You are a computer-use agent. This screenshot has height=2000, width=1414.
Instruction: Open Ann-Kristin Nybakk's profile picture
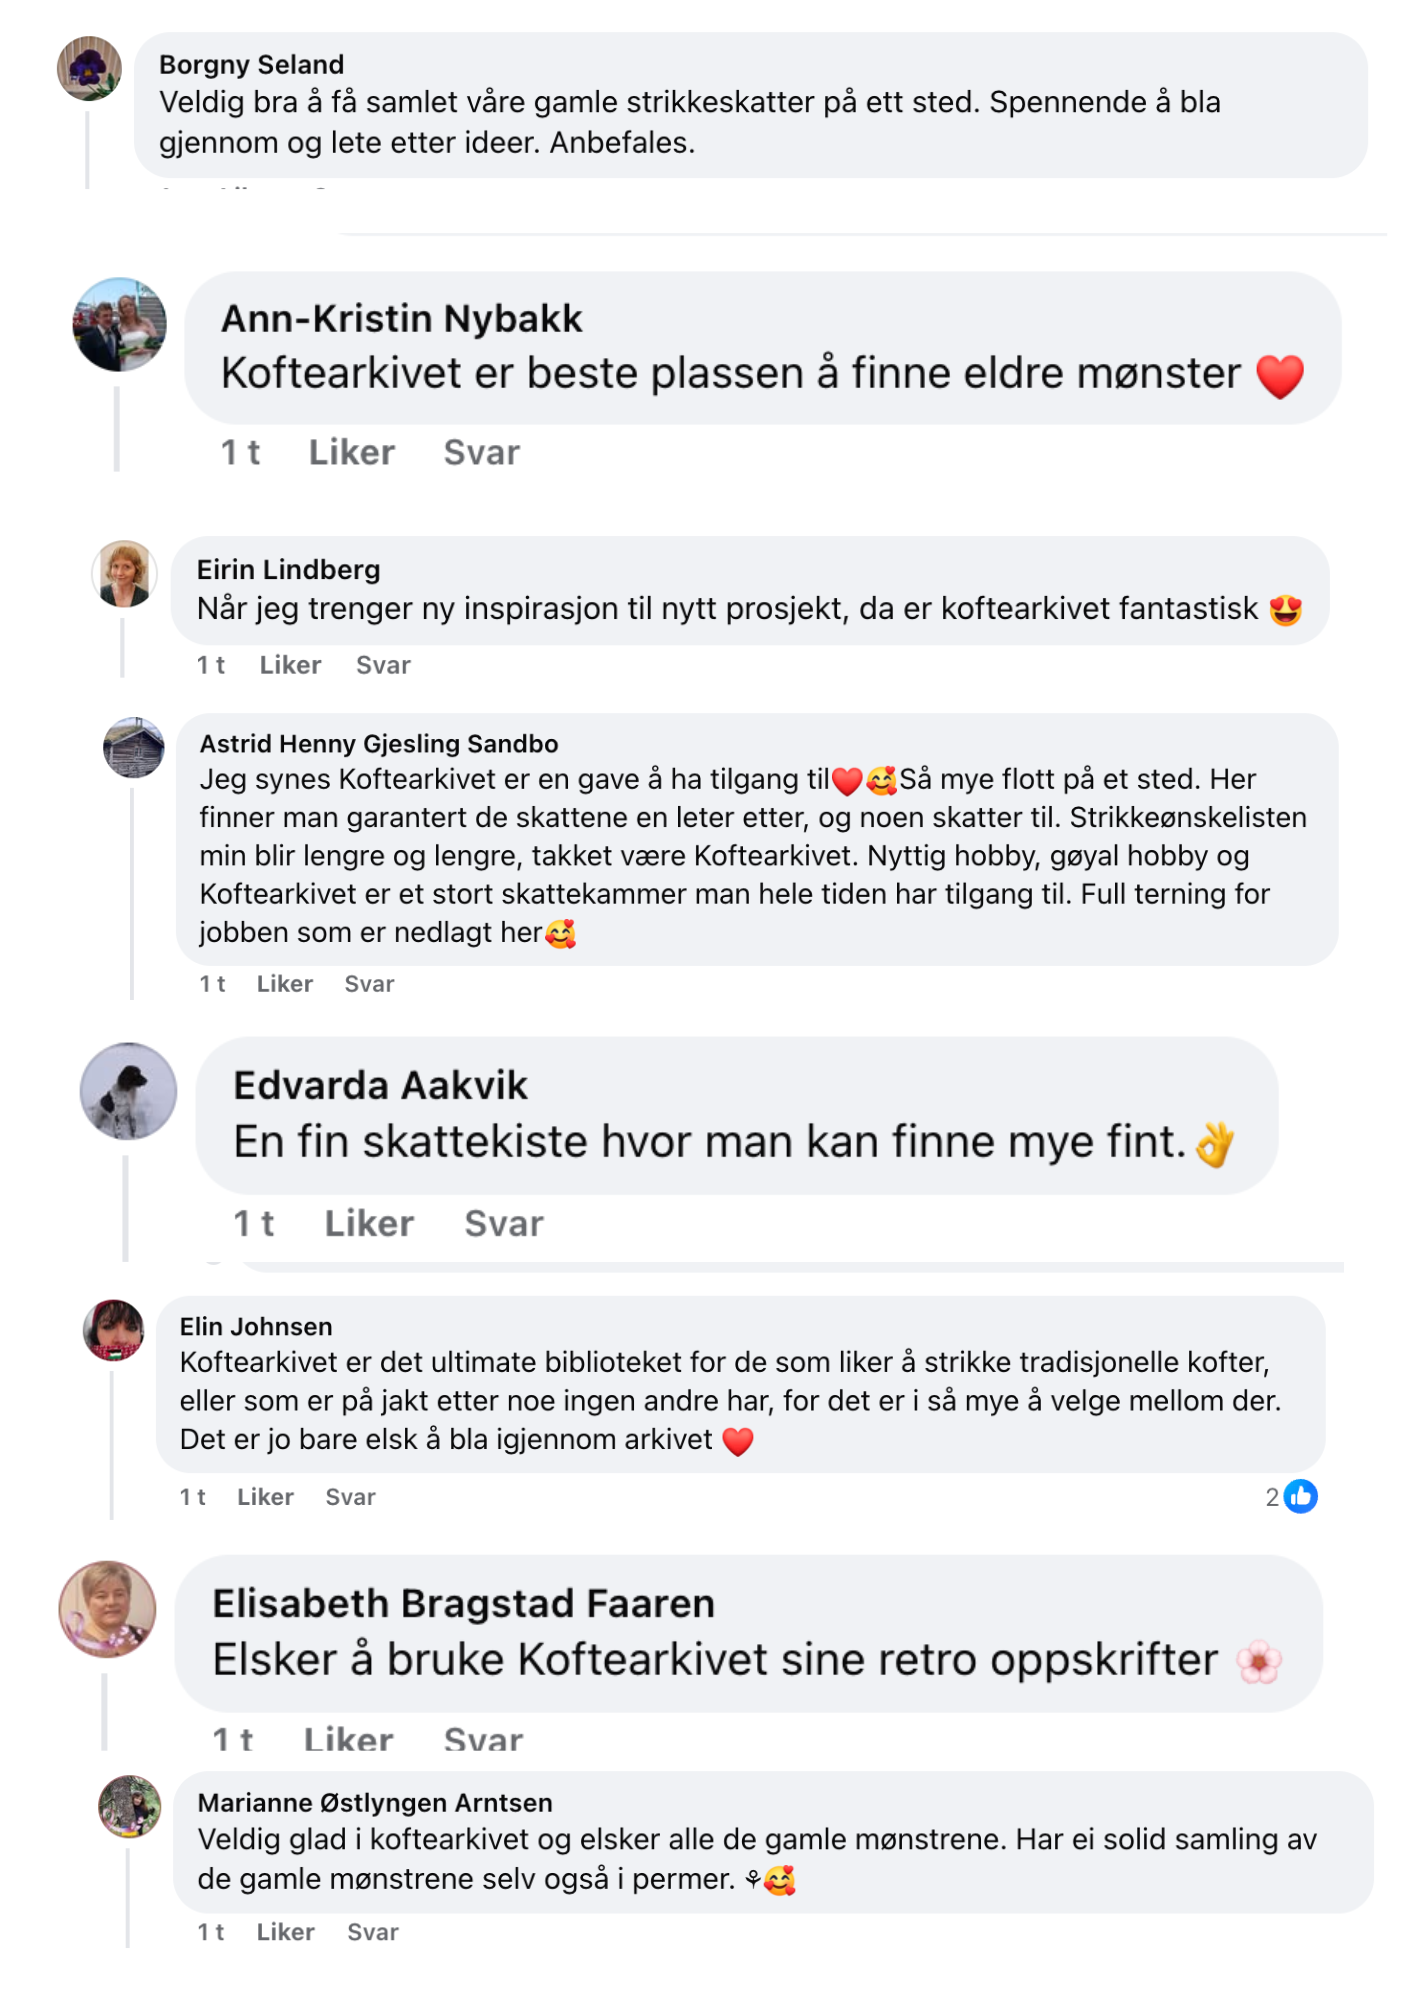pyautogui.click(x=120, y=325)
